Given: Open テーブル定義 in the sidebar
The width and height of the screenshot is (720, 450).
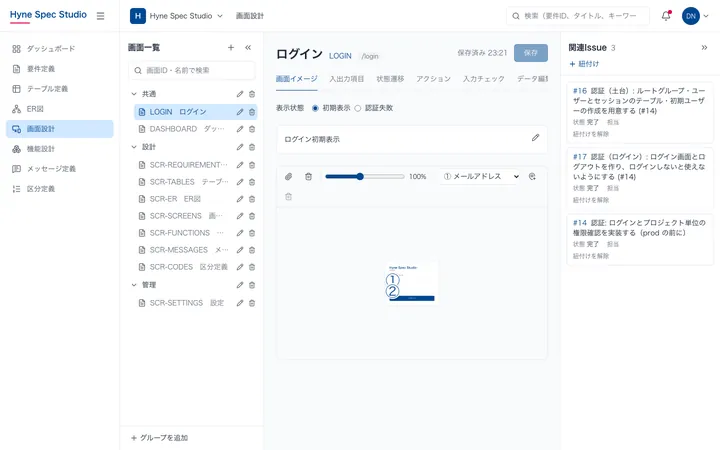Looking at the screenshot, I should pos(60,89).
